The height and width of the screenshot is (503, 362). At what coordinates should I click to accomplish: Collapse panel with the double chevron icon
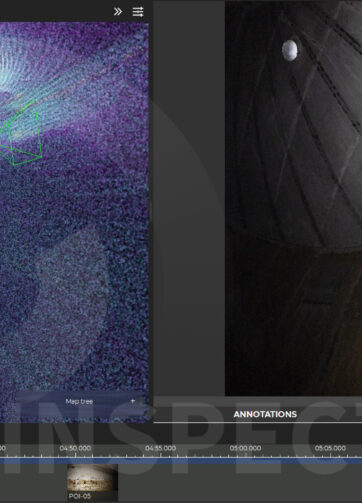pyautogui.click(x=117, y=12)
